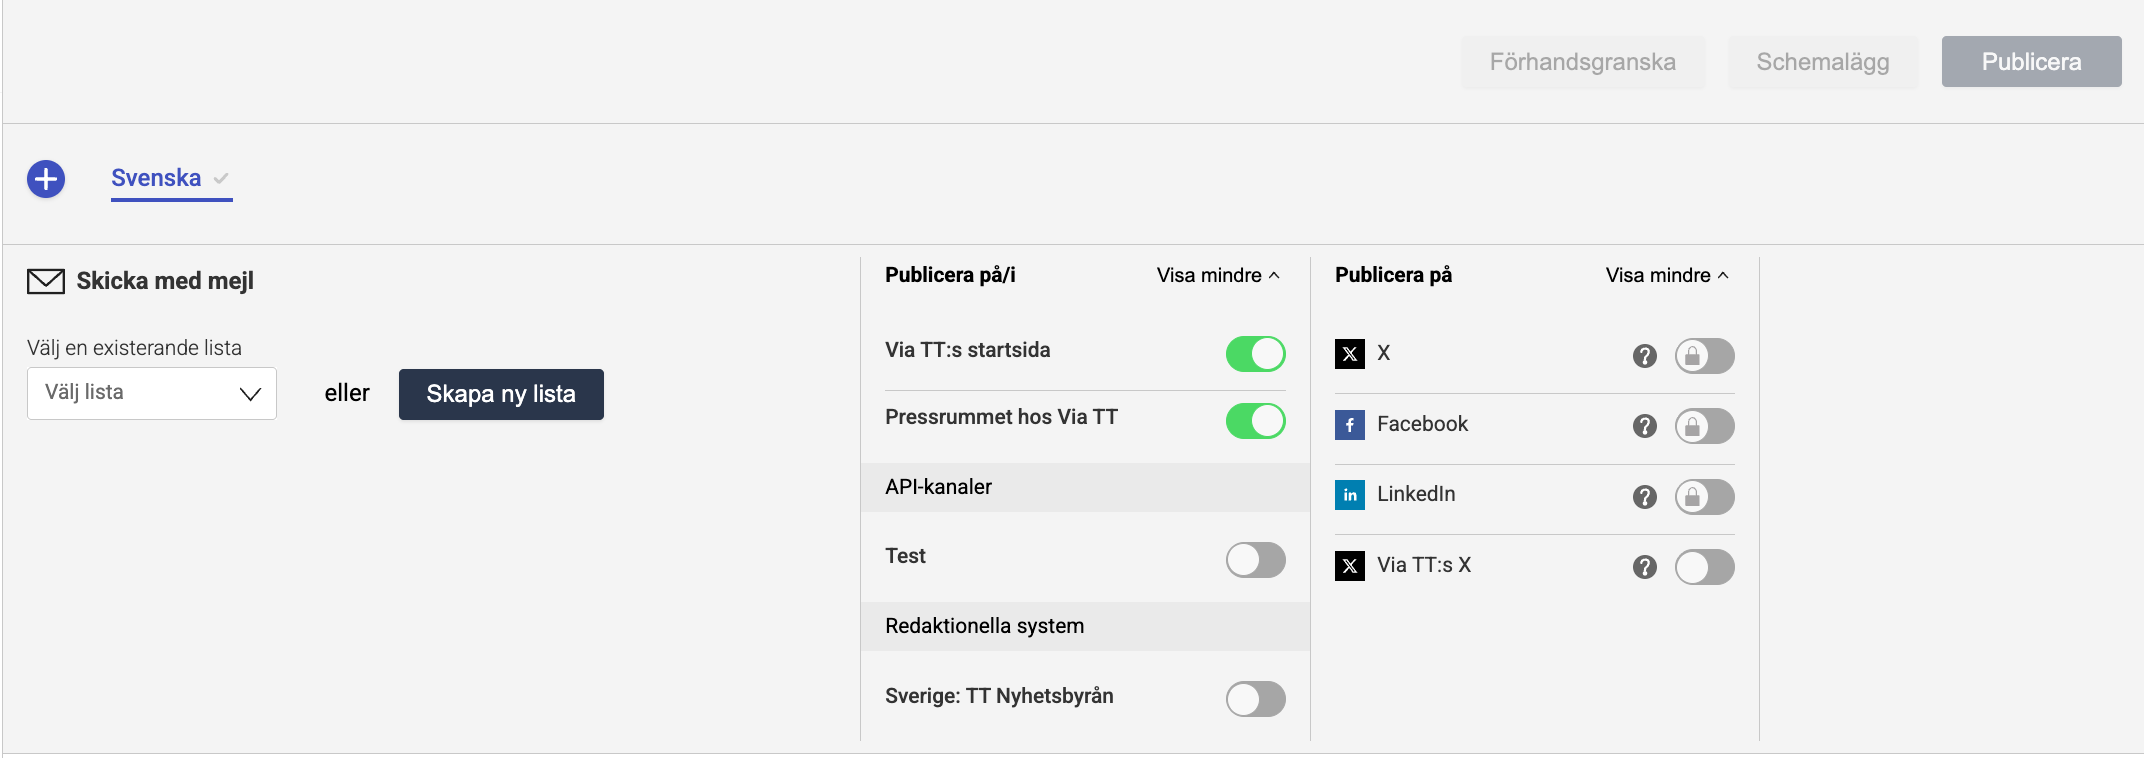2144x758 pixels.
Task: Click Skapa ny lista button
Action: [501, 394]
